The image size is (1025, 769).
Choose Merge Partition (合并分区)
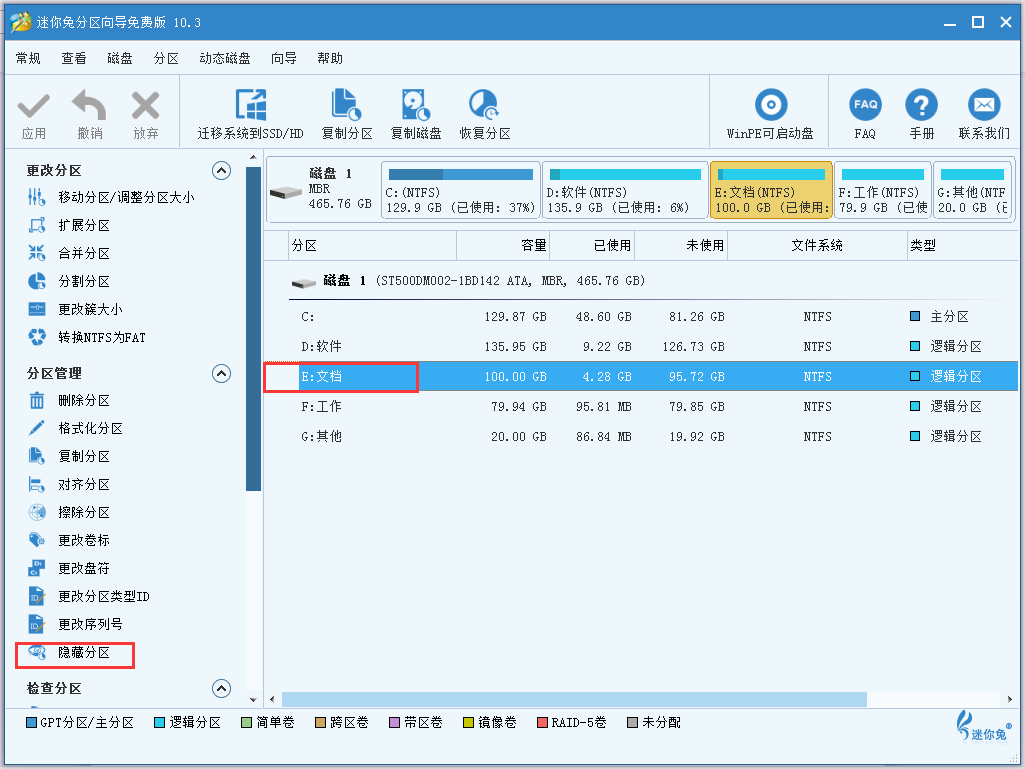[69, 253]
